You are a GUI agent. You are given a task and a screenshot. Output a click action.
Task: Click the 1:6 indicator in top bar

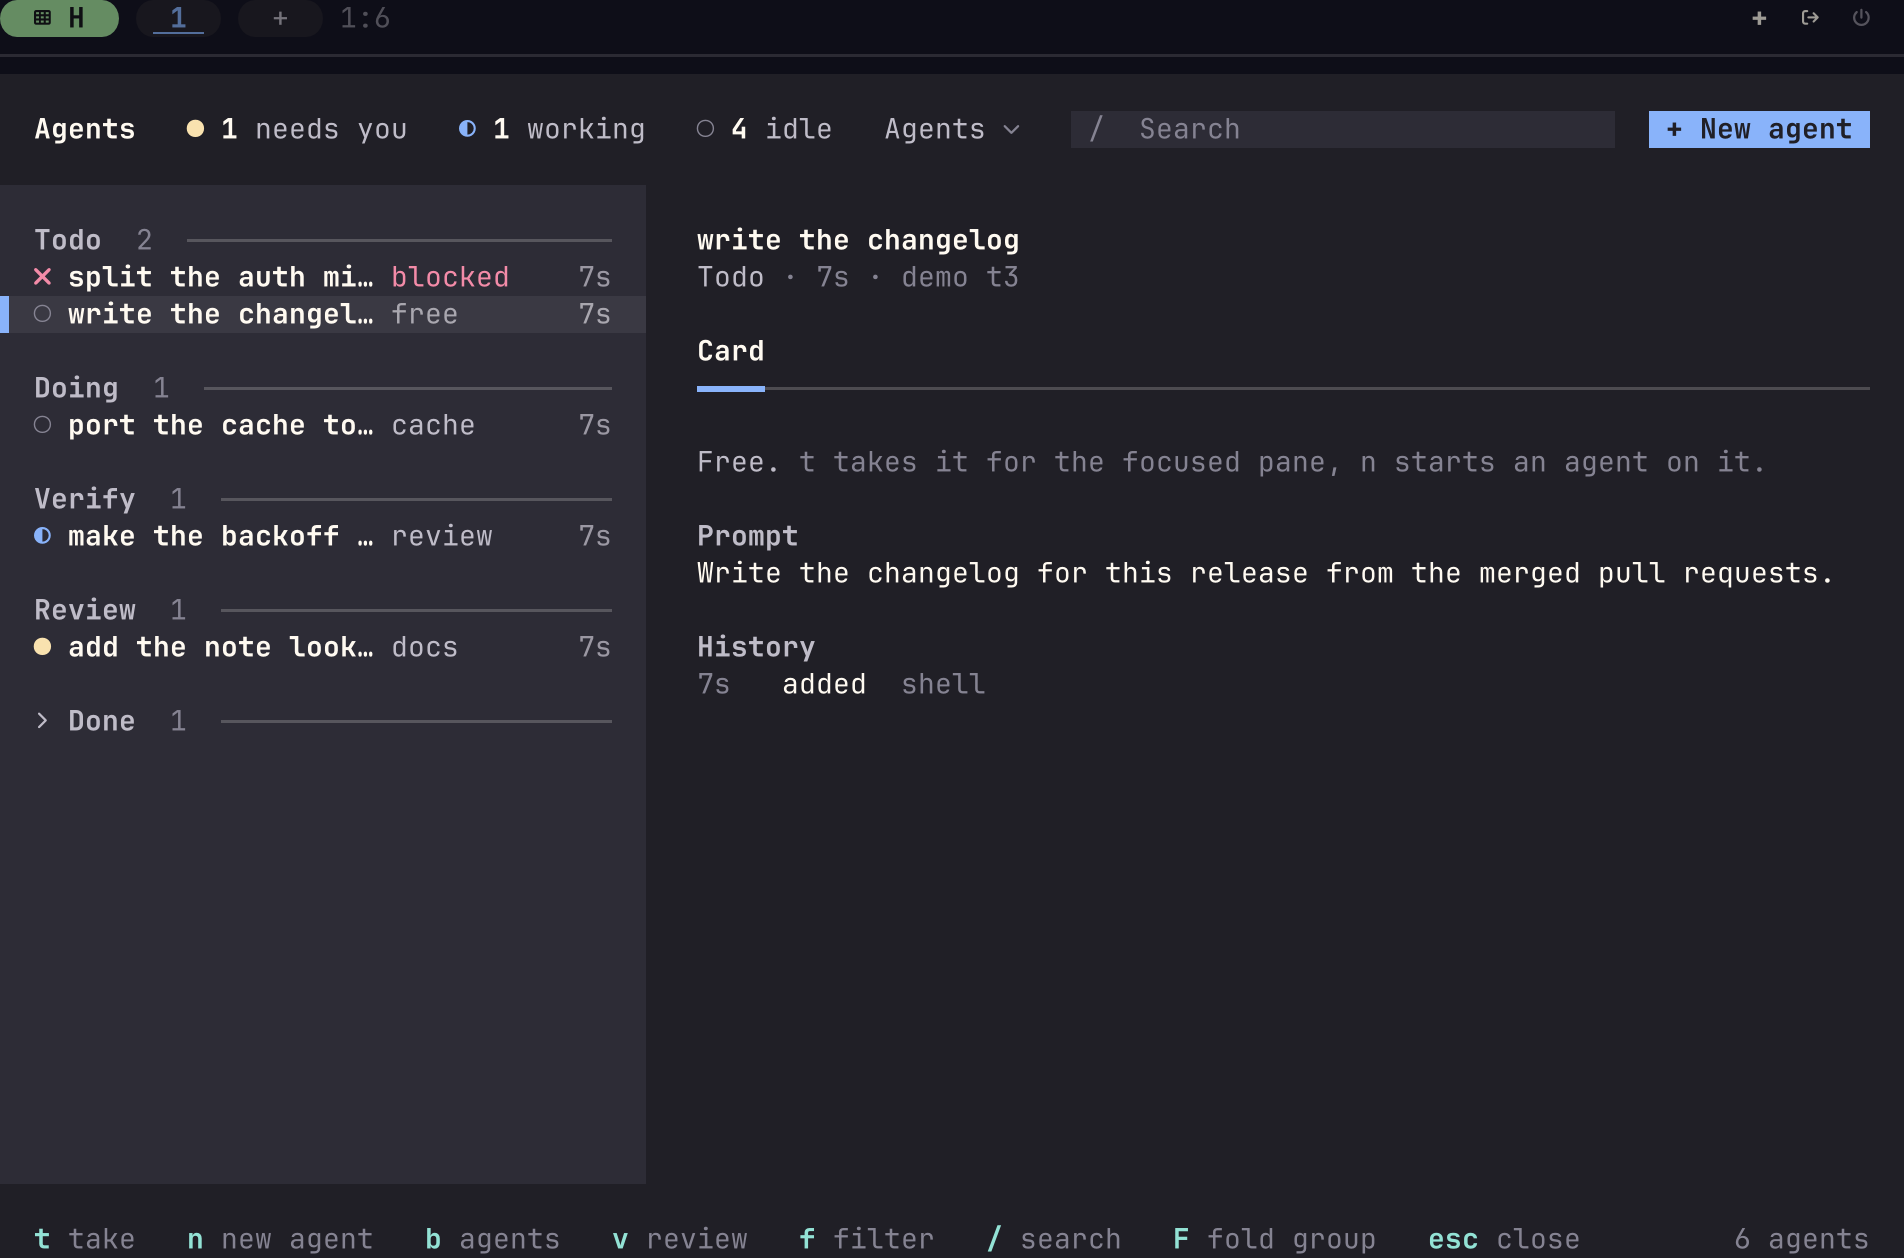tap(365, 18)
